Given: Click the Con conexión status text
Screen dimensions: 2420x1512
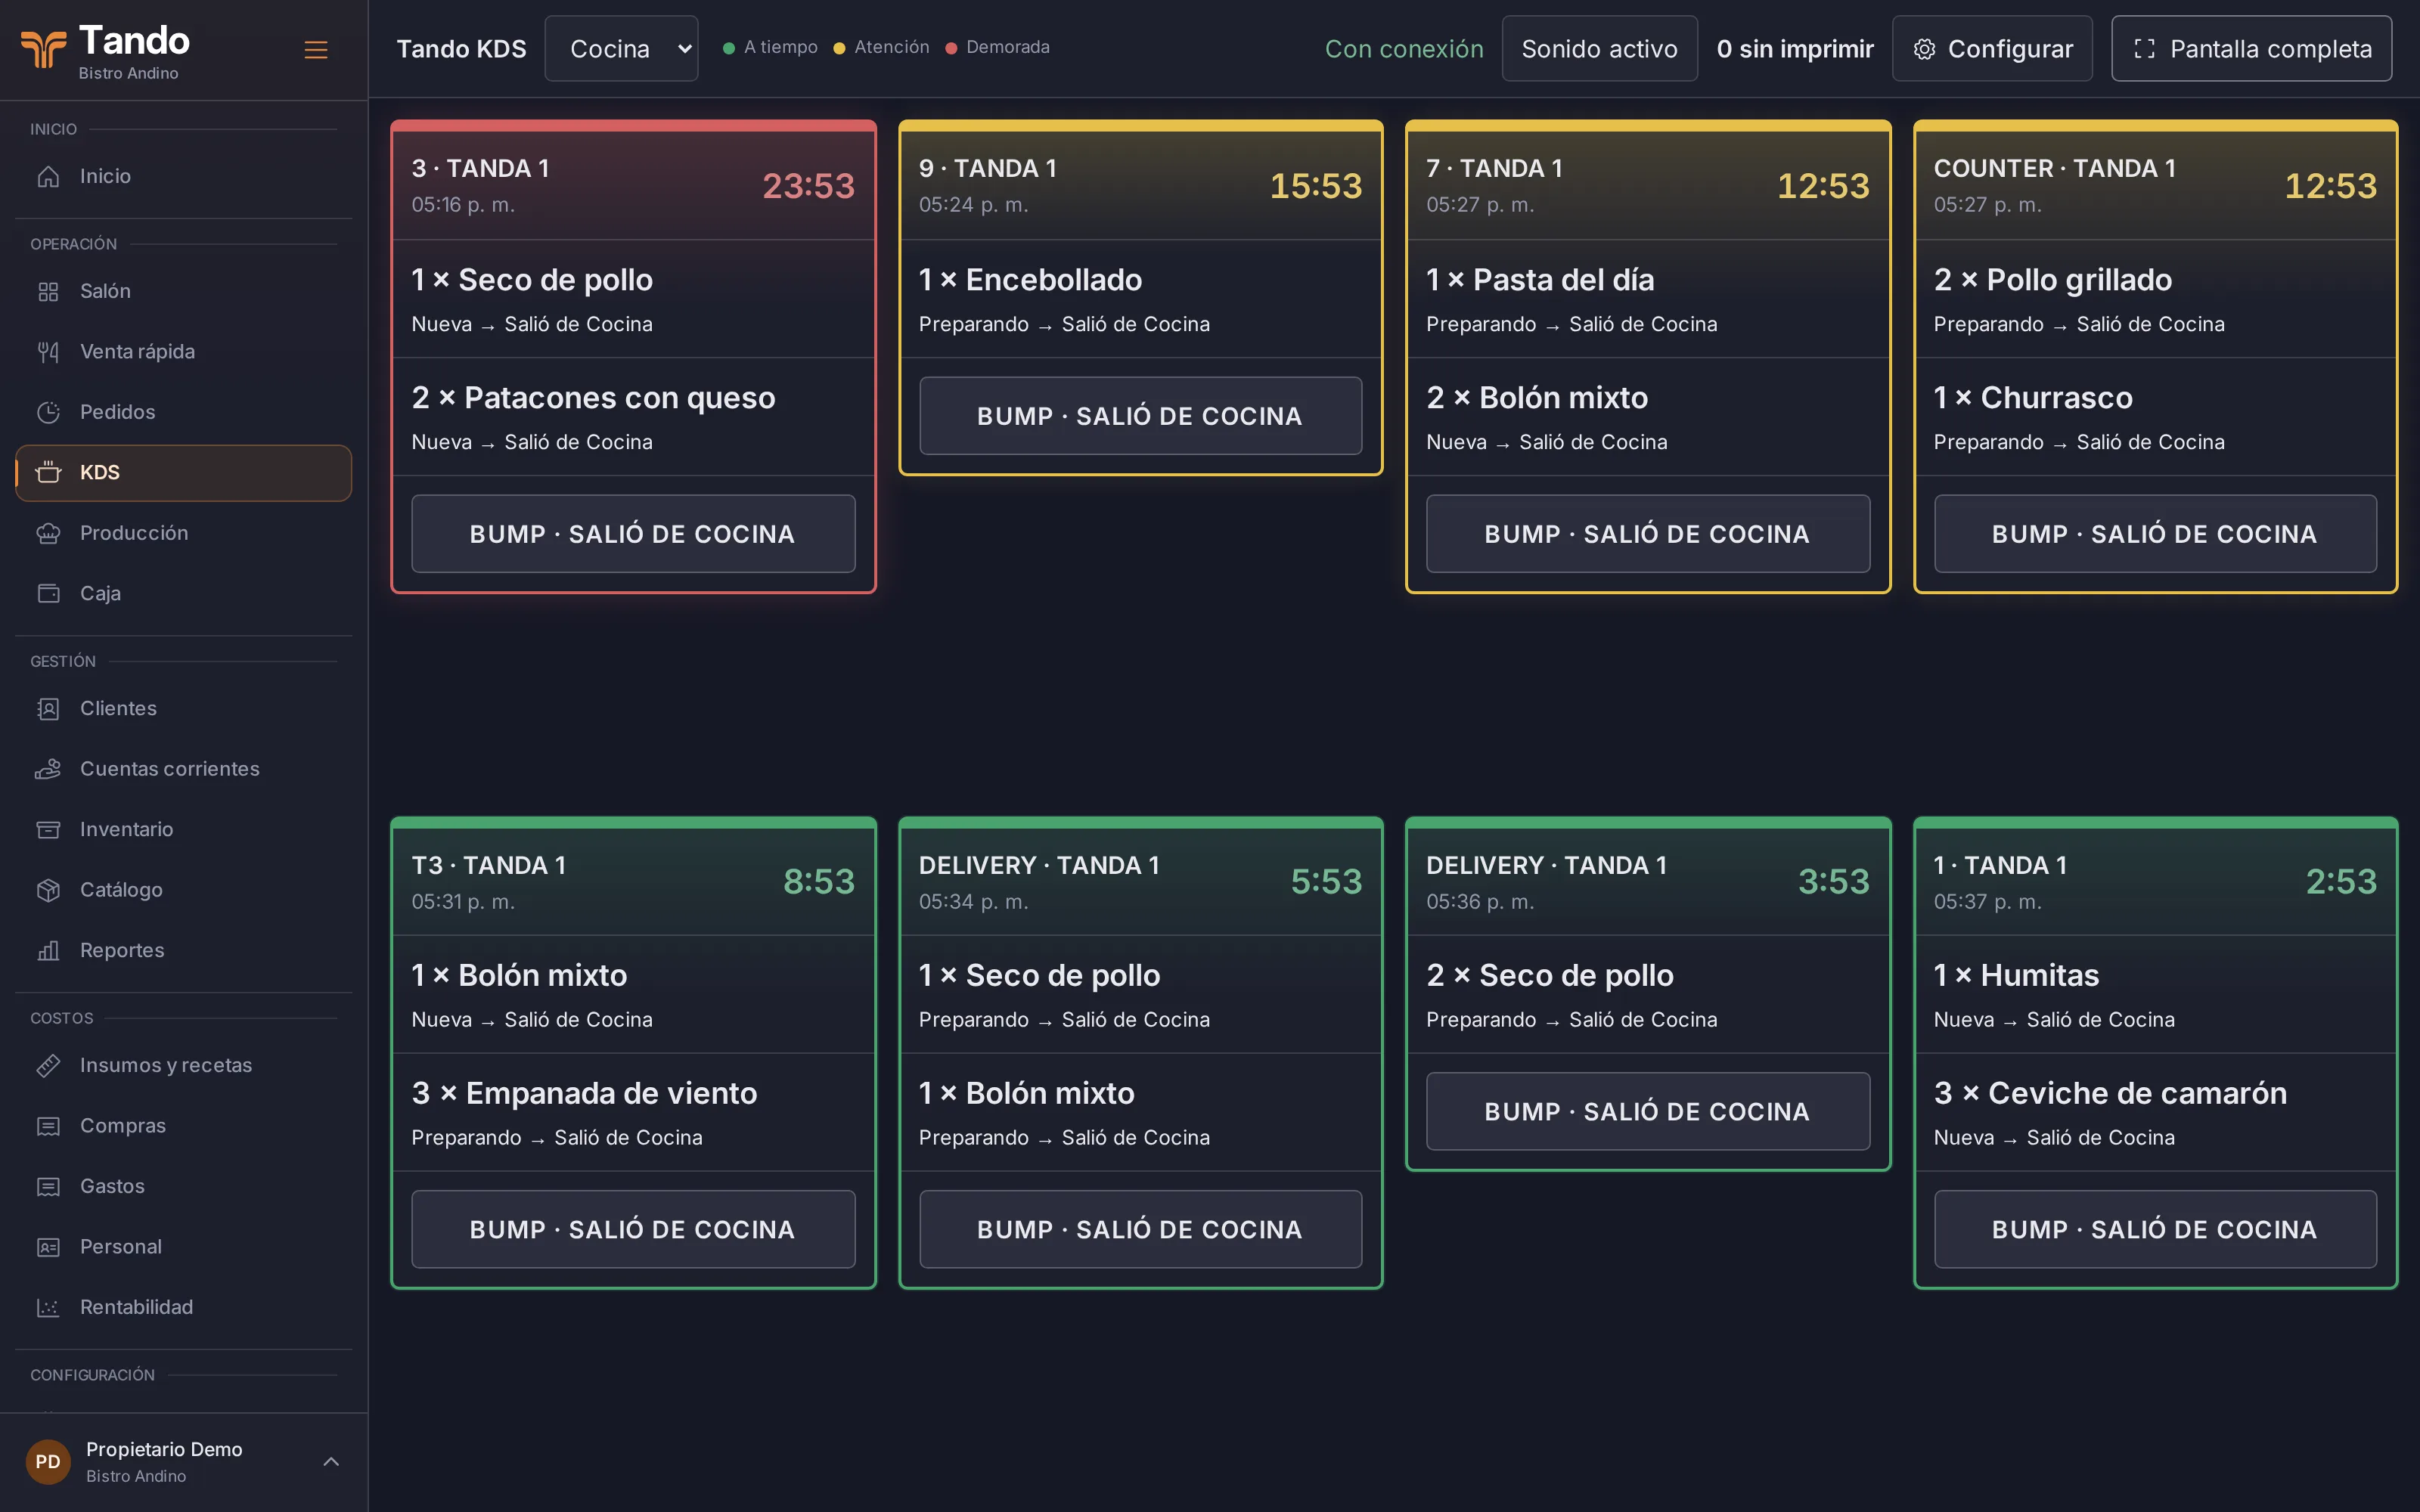Looking at the screenshot, I should pos(1404,49).
